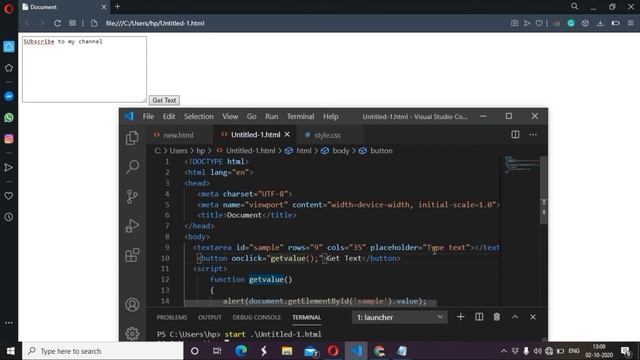Open the editor More Actions ellipsis
The width and height of the screenshot is (640, 360).
pyautogui.click(x=533, y=135)
